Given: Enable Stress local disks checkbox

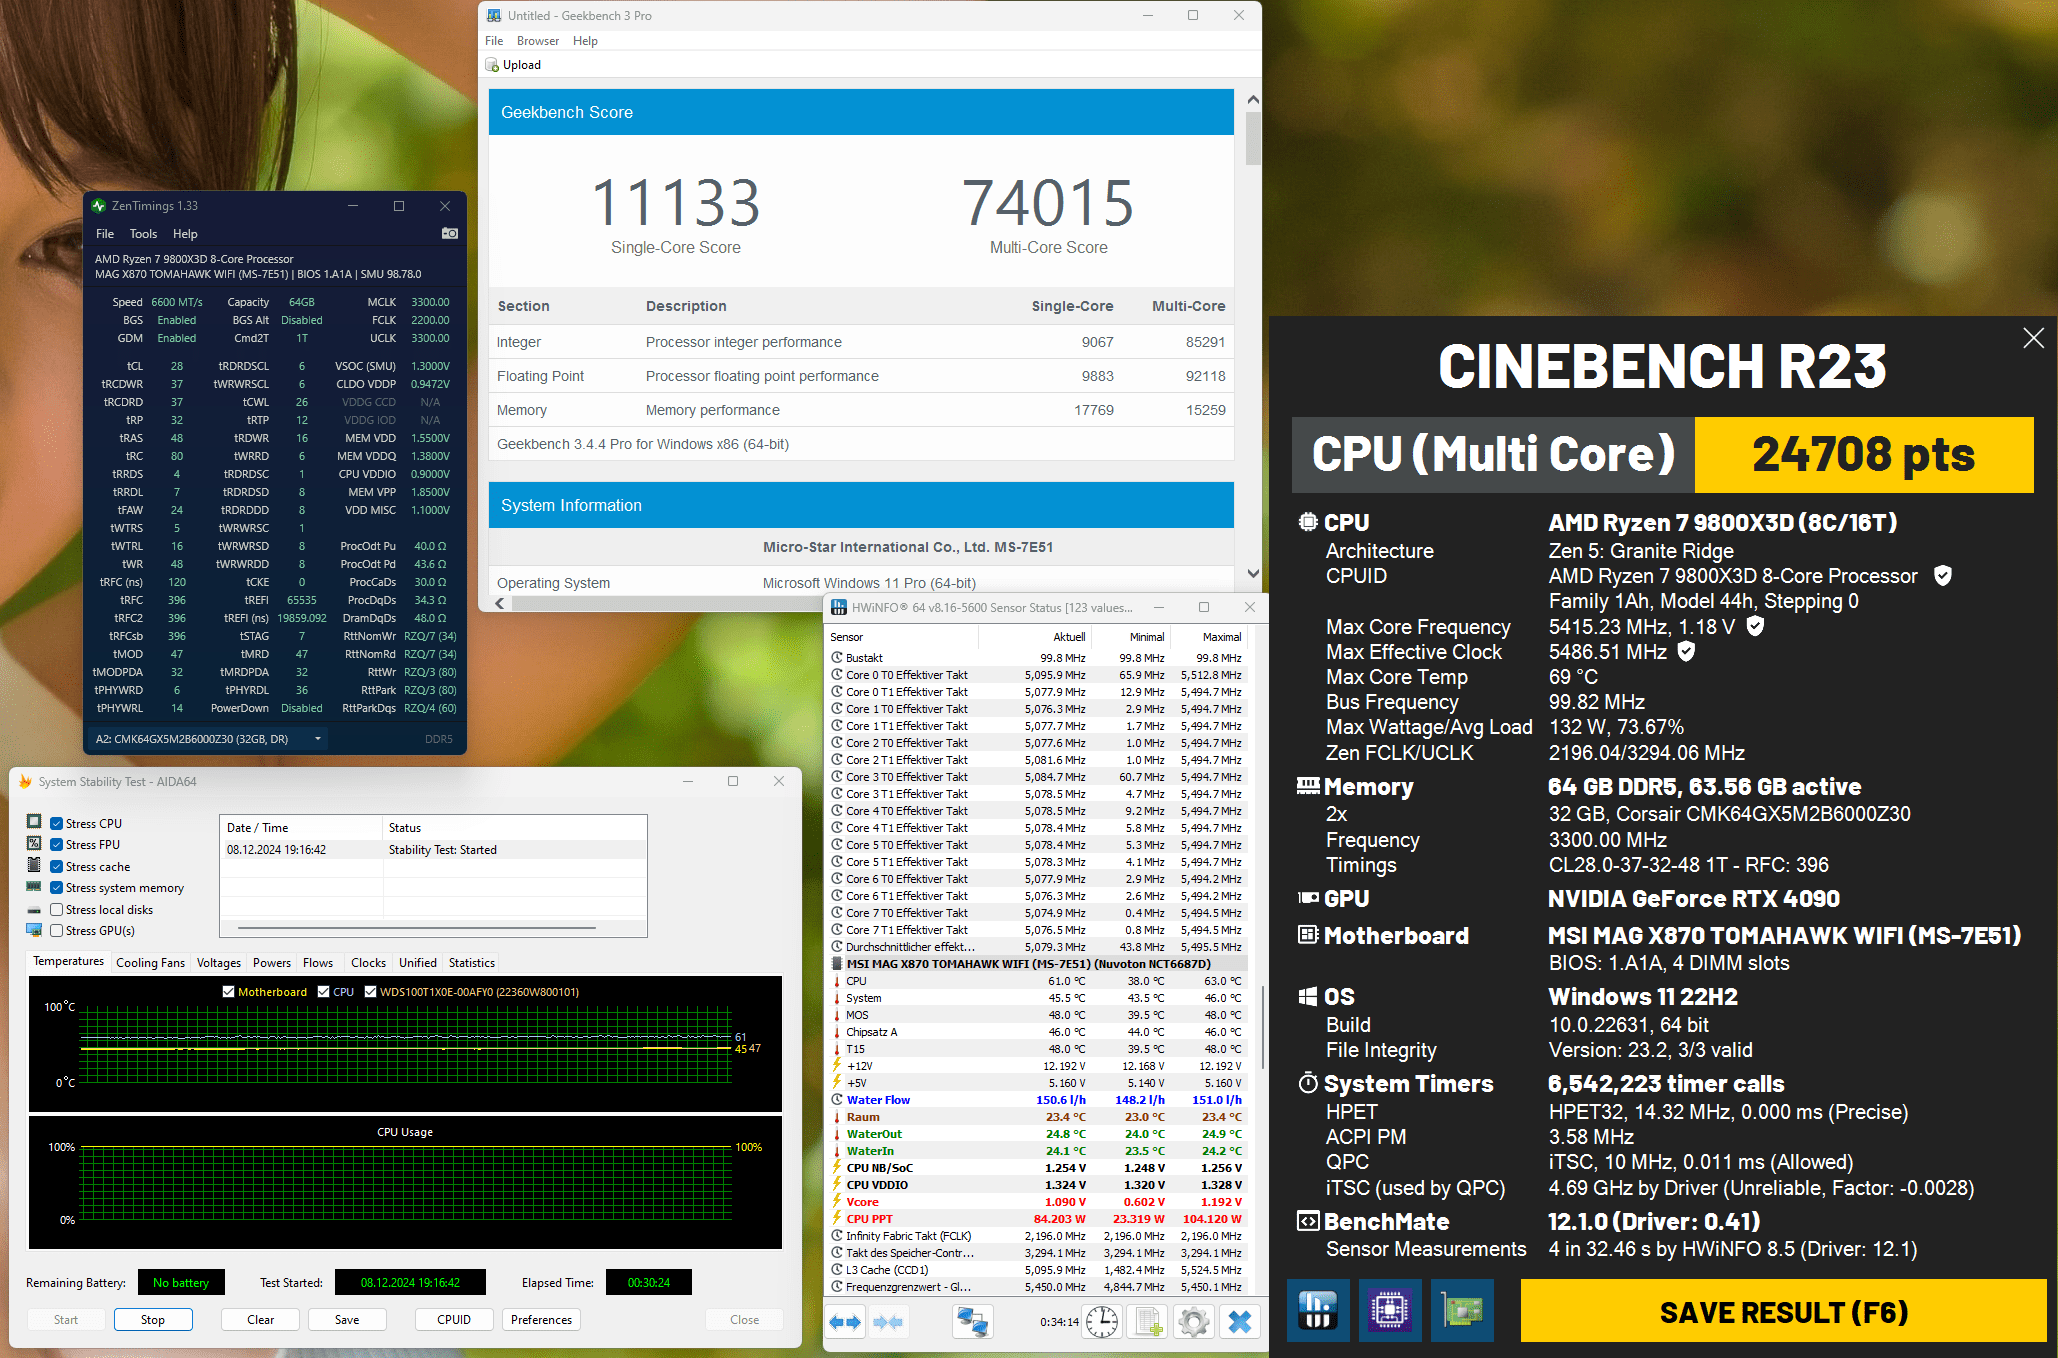Looking at the screenshot, I should [57, 910].
